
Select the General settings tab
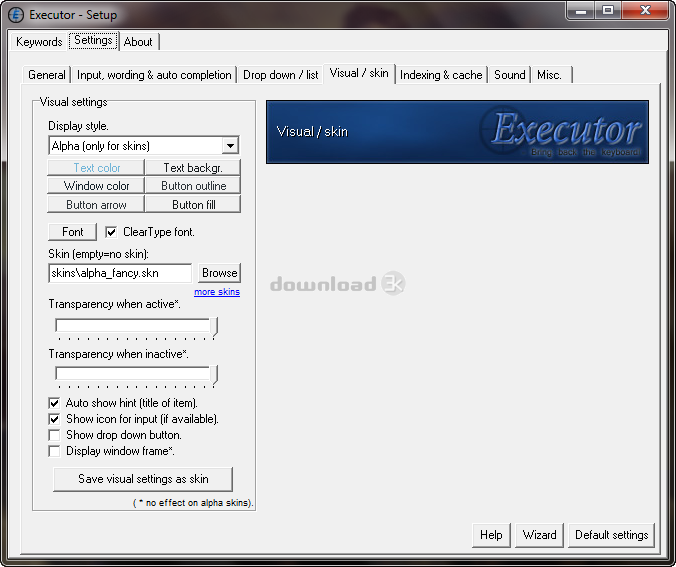pyautogui.click(x=47, y=75)
